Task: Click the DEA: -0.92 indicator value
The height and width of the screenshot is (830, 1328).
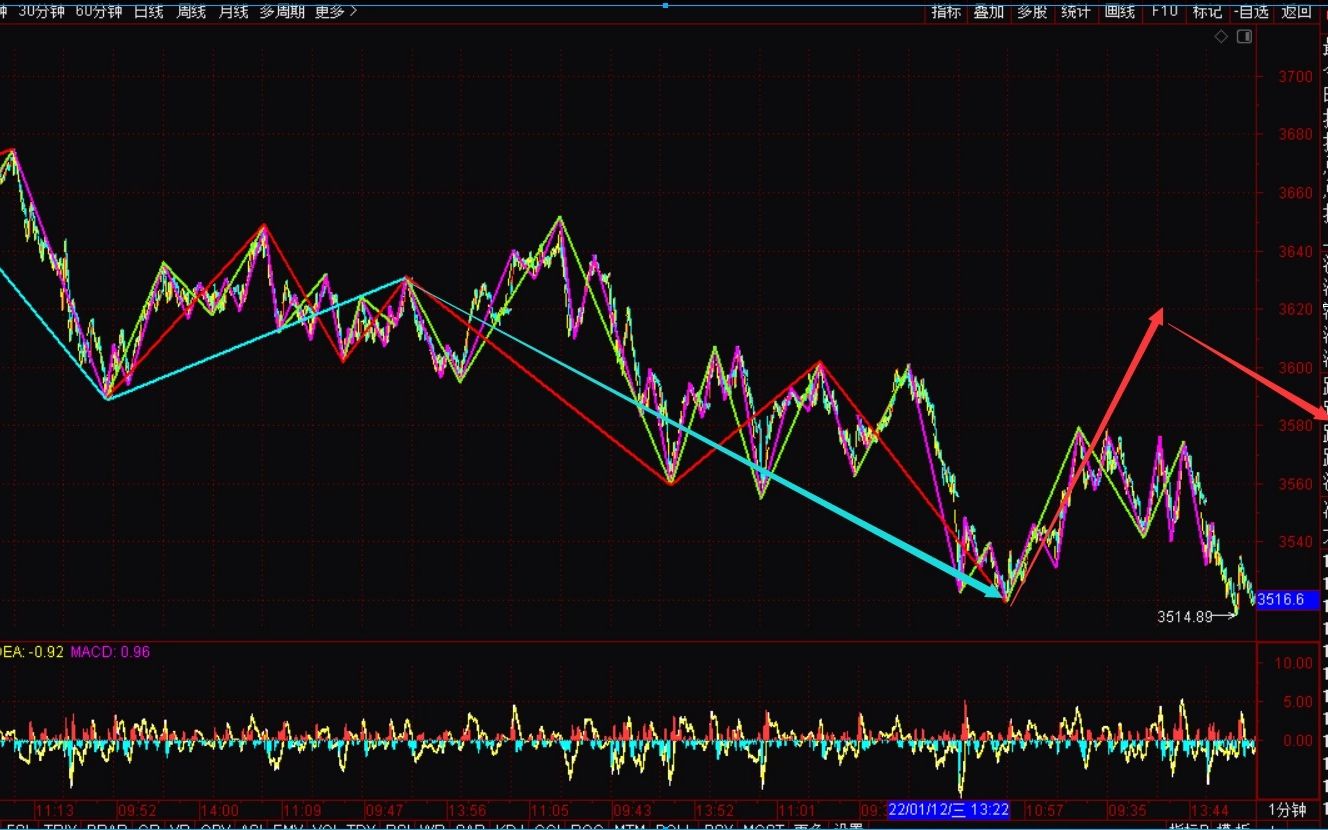Action: (32, 652)
